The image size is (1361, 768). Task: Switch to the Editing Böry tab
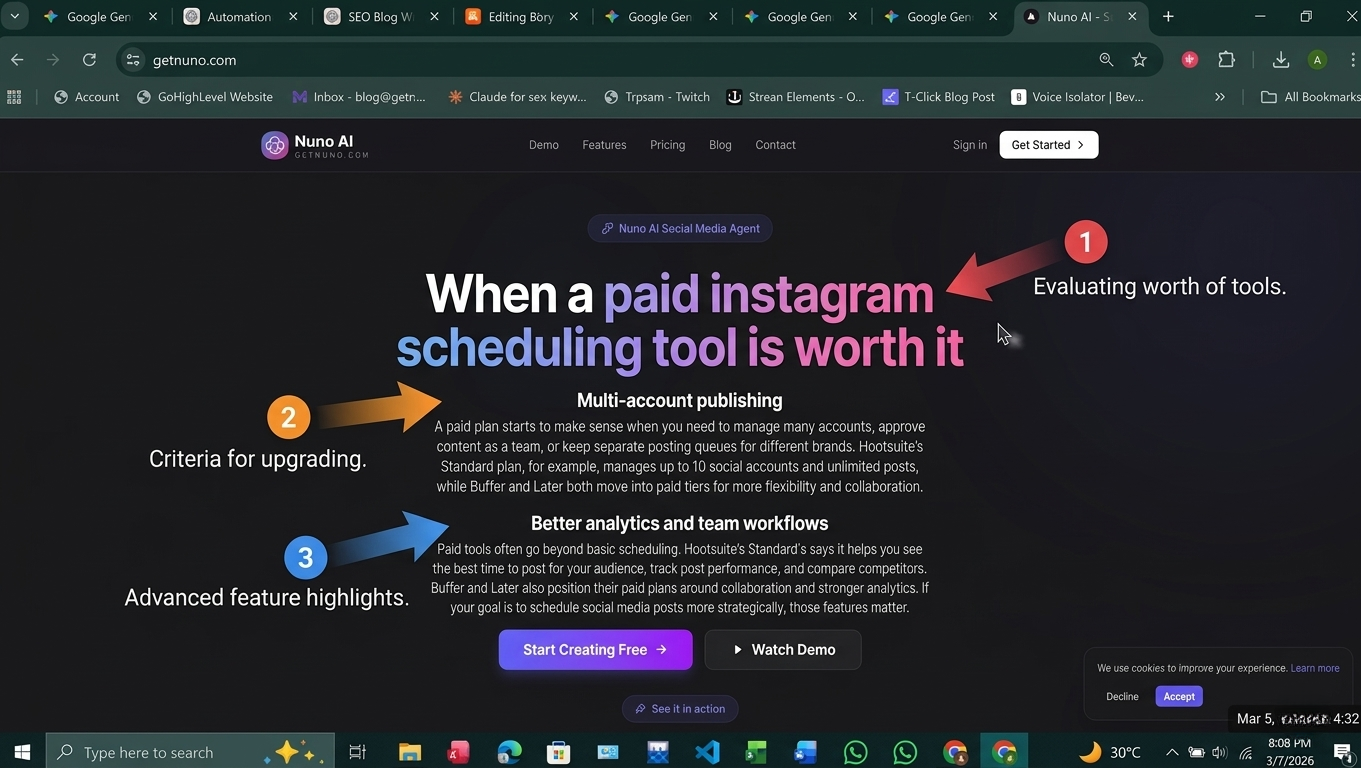coord(520,17)
